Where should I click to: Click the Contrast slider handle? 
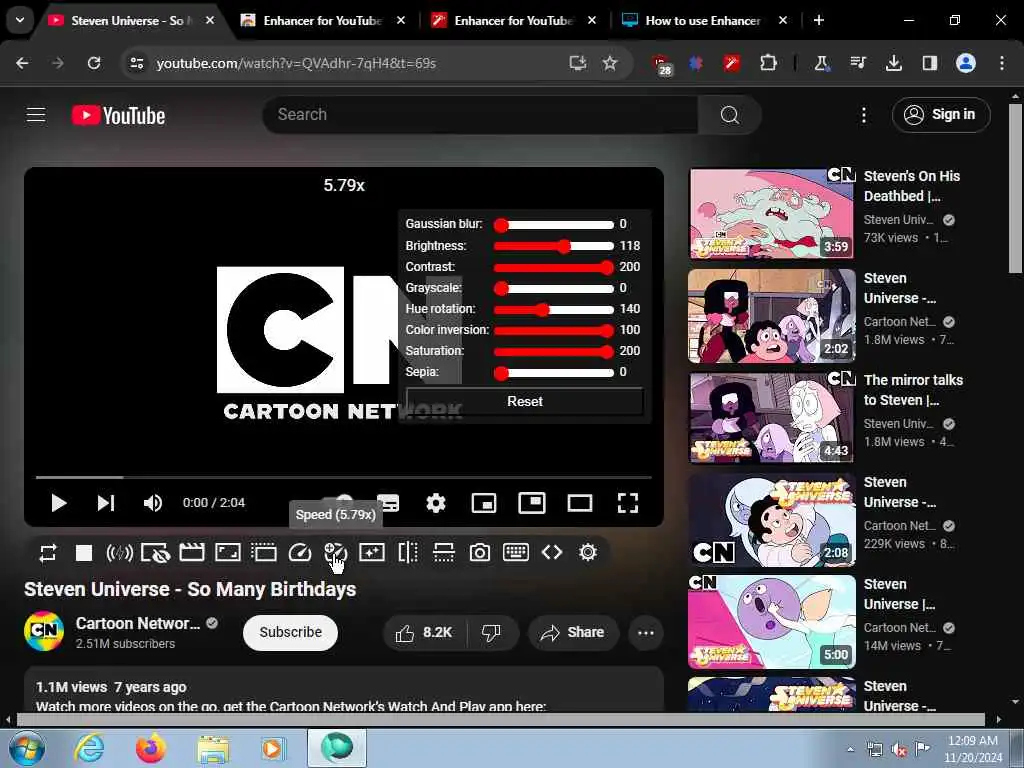[x=607, y=267]
